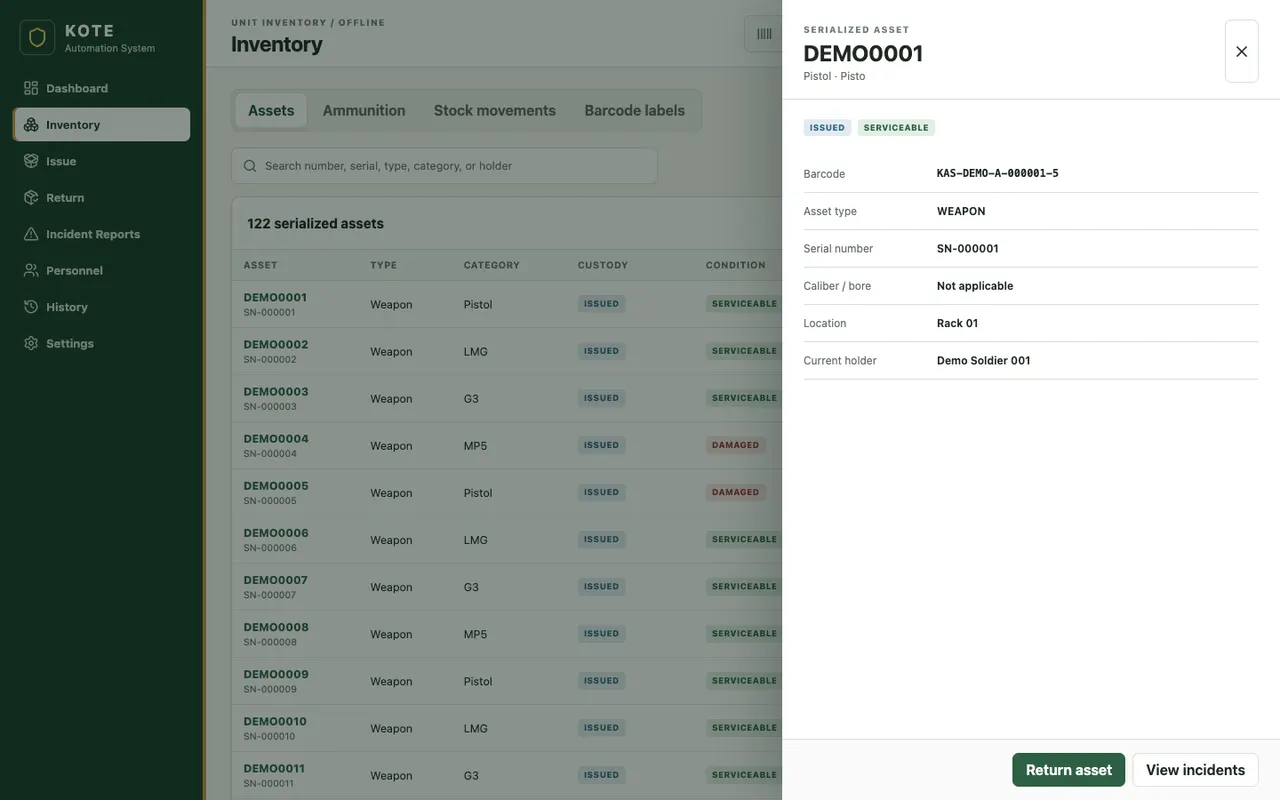This screenshot has height=800, width=1280.
Task: Click the View incidents button
Action: click(1195, 770)
